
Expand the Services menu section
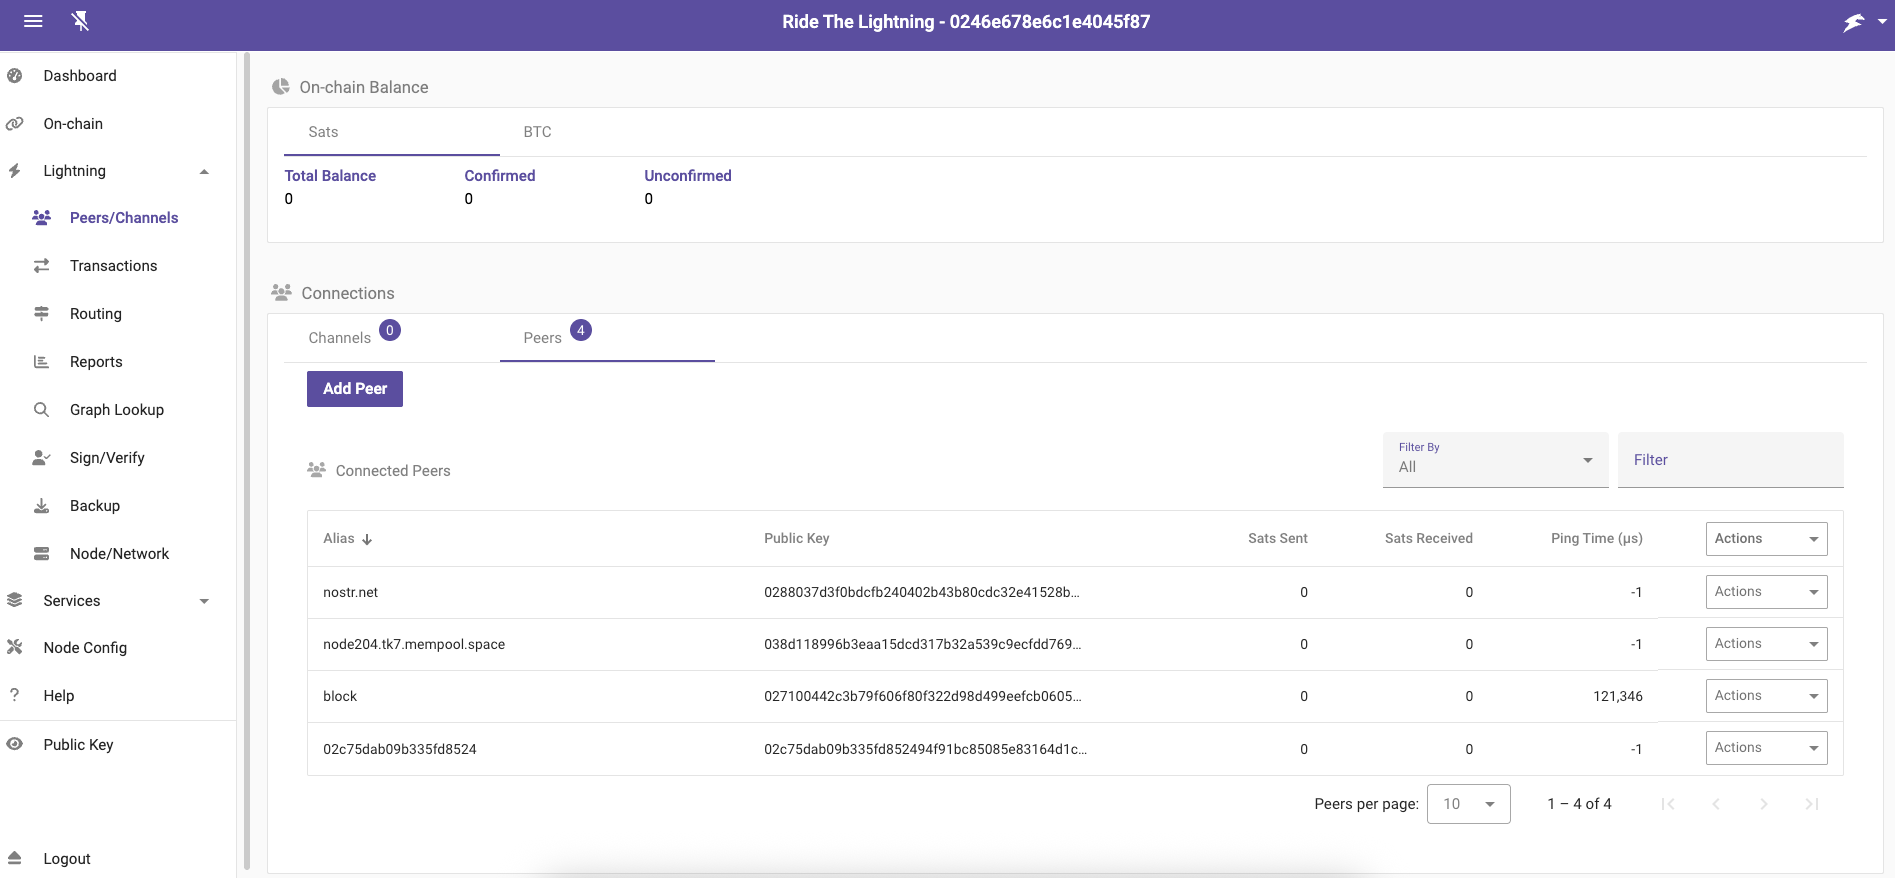(204, 601)
